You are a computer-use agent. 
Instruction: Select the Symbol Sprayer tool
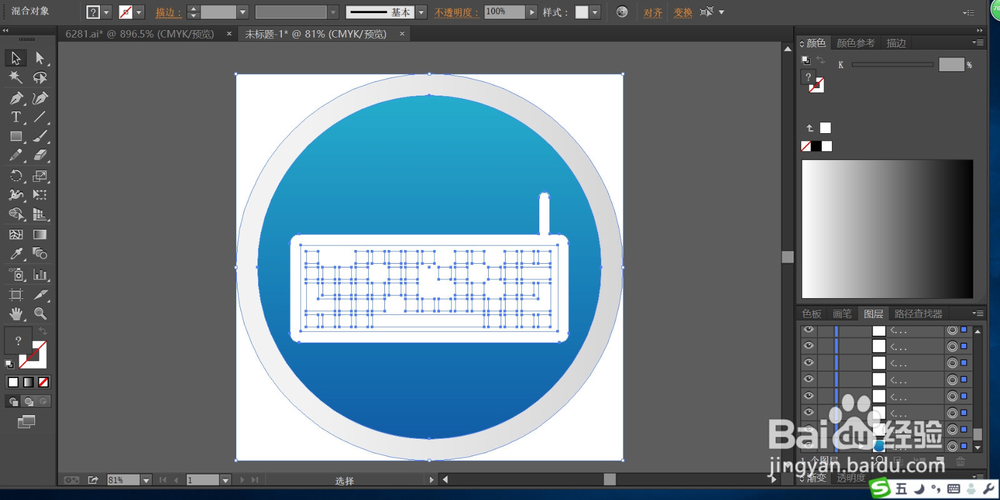[16, 275]
